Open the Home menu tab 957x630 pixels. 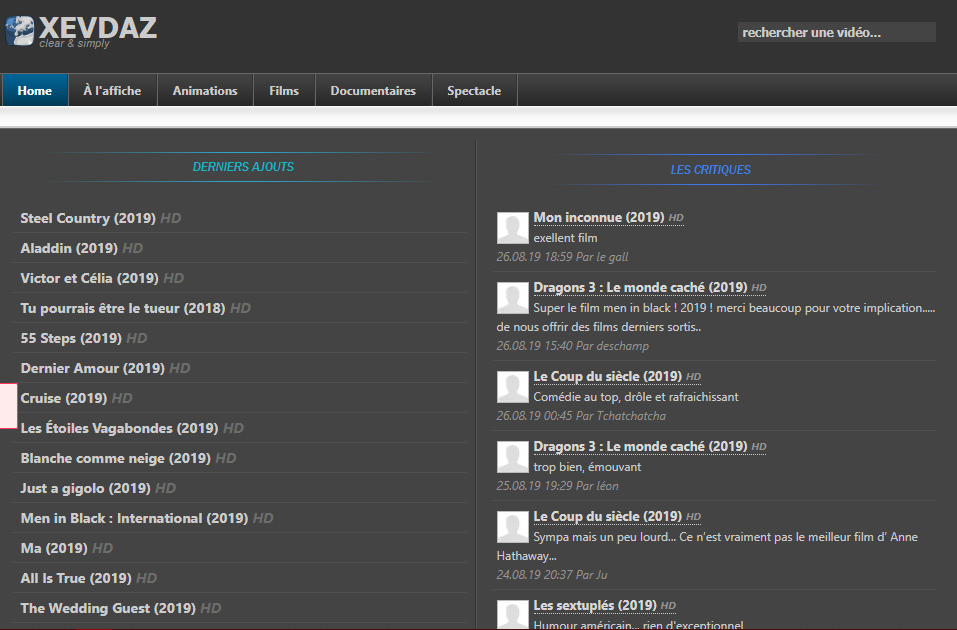pyautogui.click(x=35, y=90)
